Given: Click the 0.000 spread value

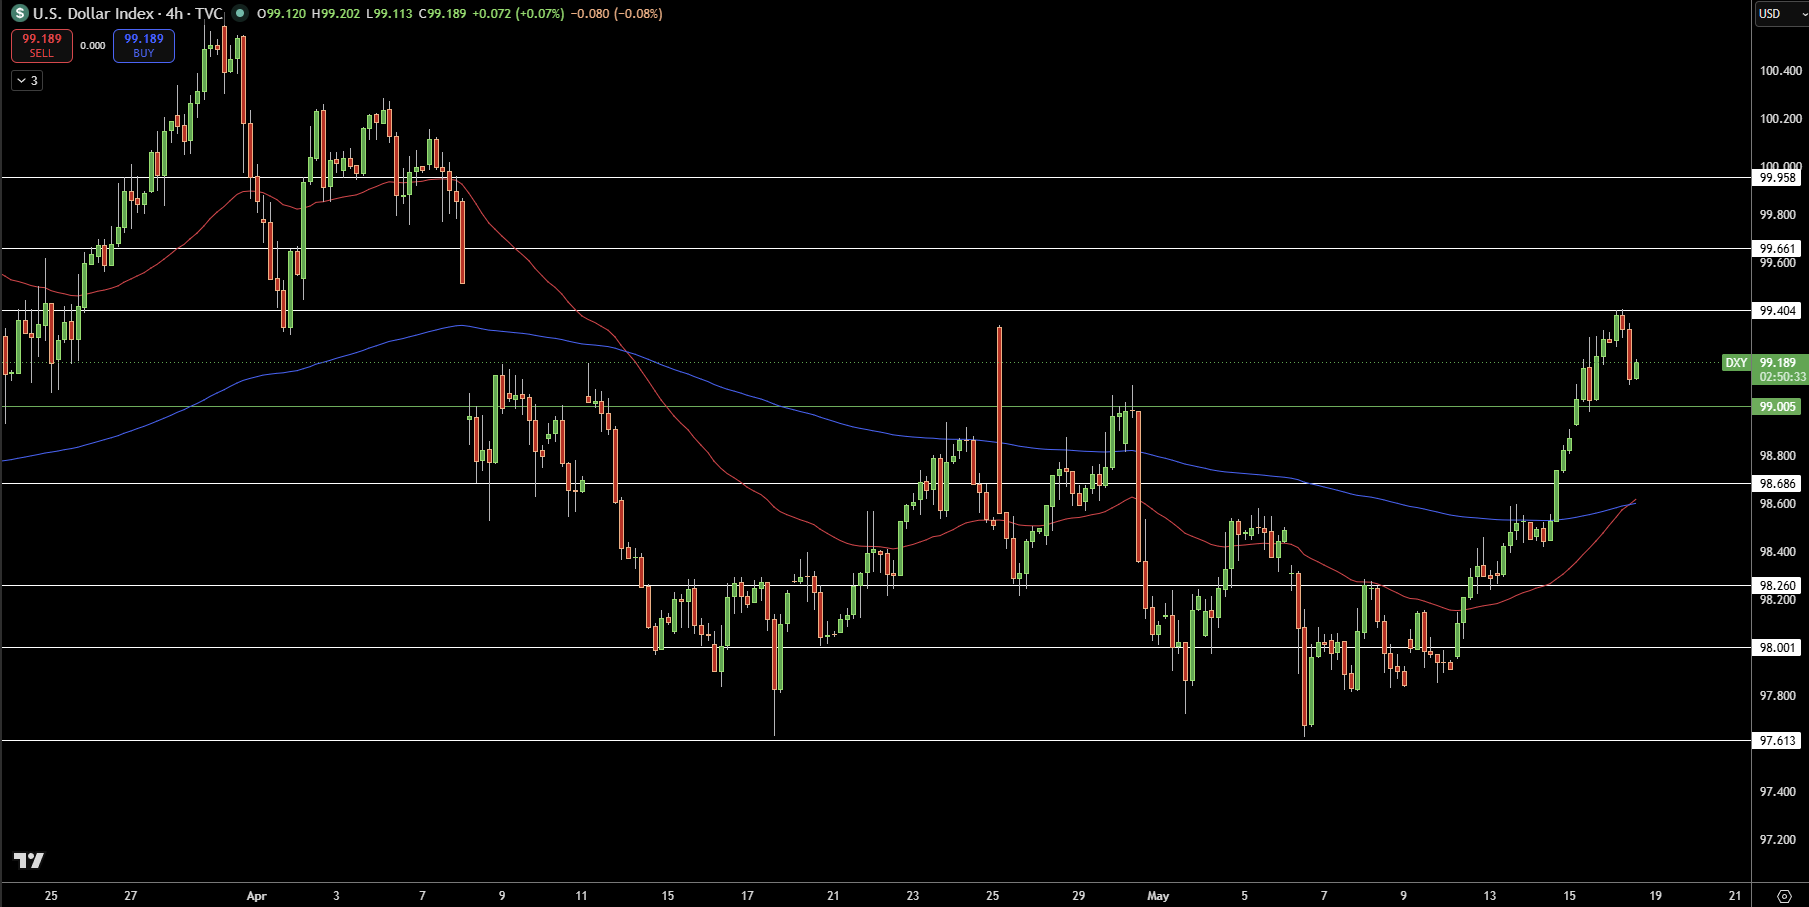Looking at the screenshot, I should (x=93, y=46).
